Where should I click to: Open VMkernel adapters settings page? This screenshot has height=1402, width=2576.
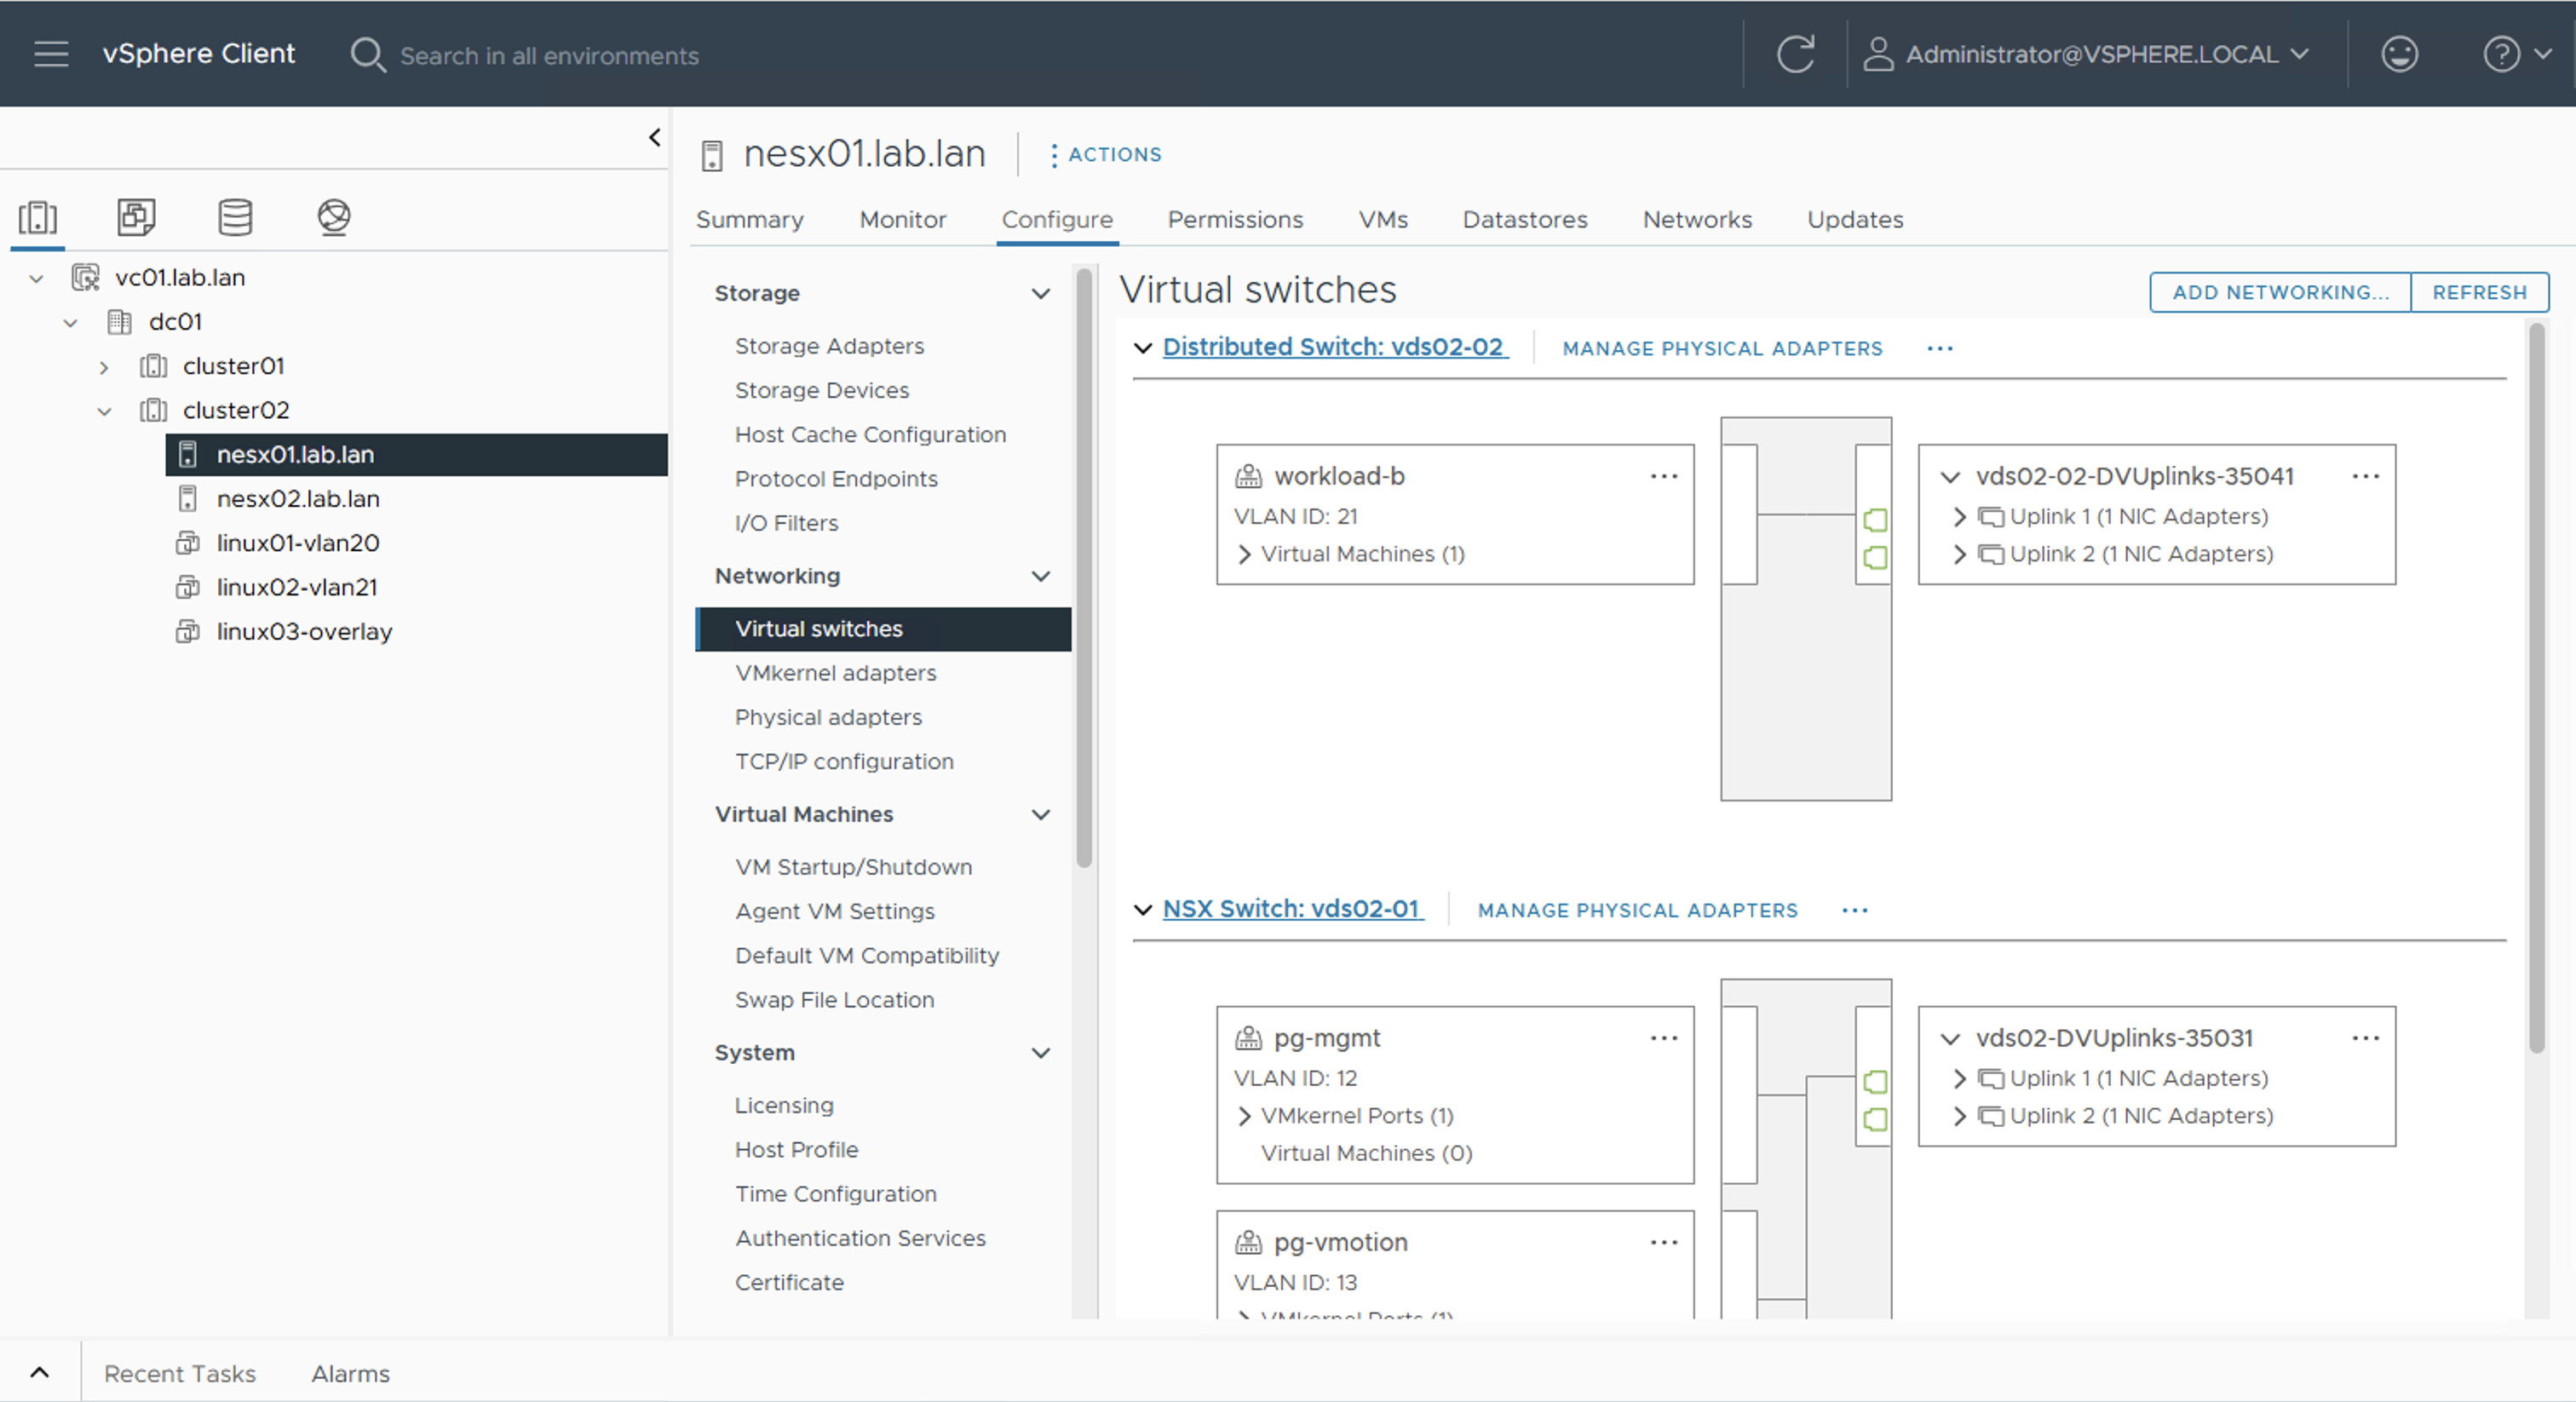pyautogui.click(x=835, y=673)
